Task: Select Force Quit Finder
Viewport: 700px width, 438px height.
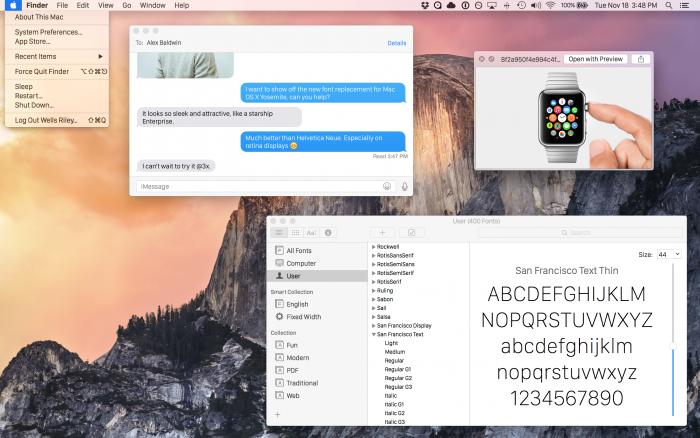Action: click(x=57, y=71)
